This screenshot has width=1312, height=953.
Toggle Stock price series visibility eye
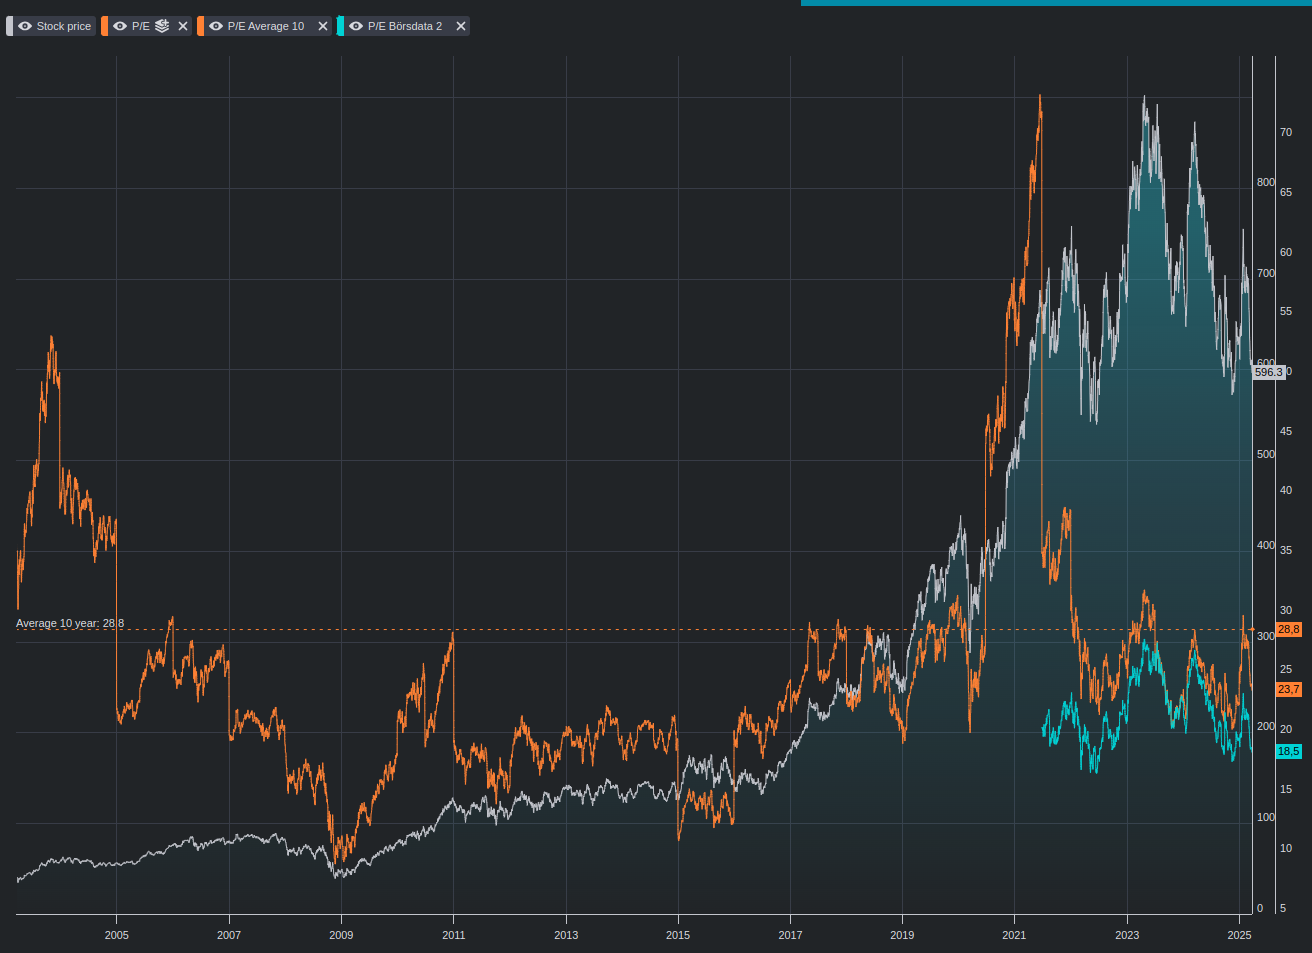pos(25,26)
